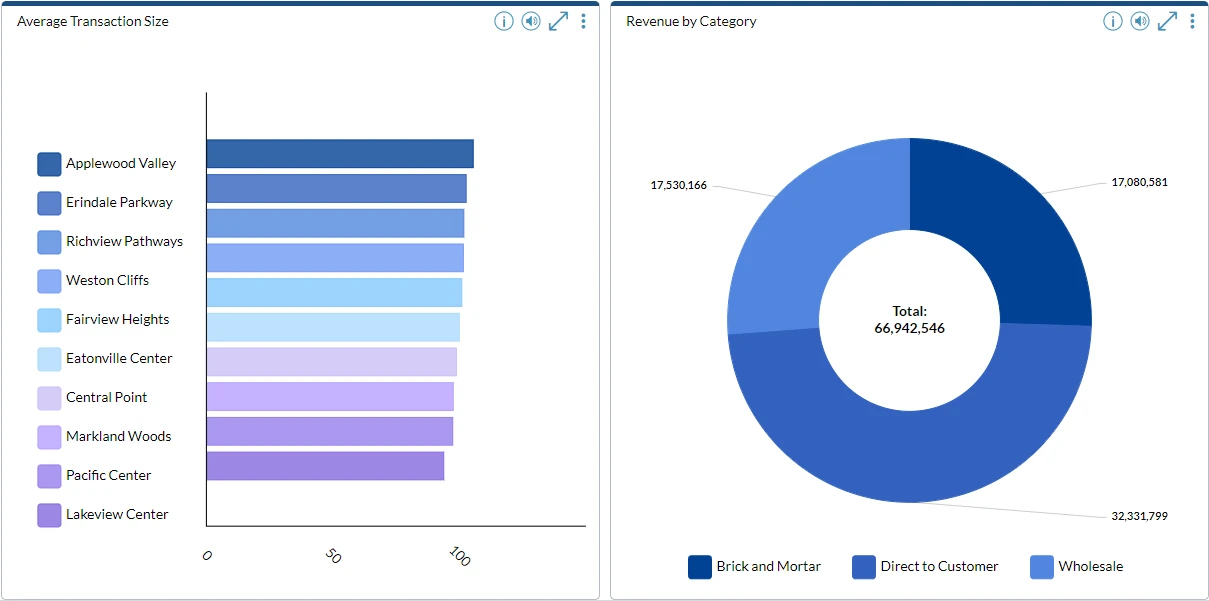Click the Average Transaction Size title
The image size is (1209, 601).
93,21
